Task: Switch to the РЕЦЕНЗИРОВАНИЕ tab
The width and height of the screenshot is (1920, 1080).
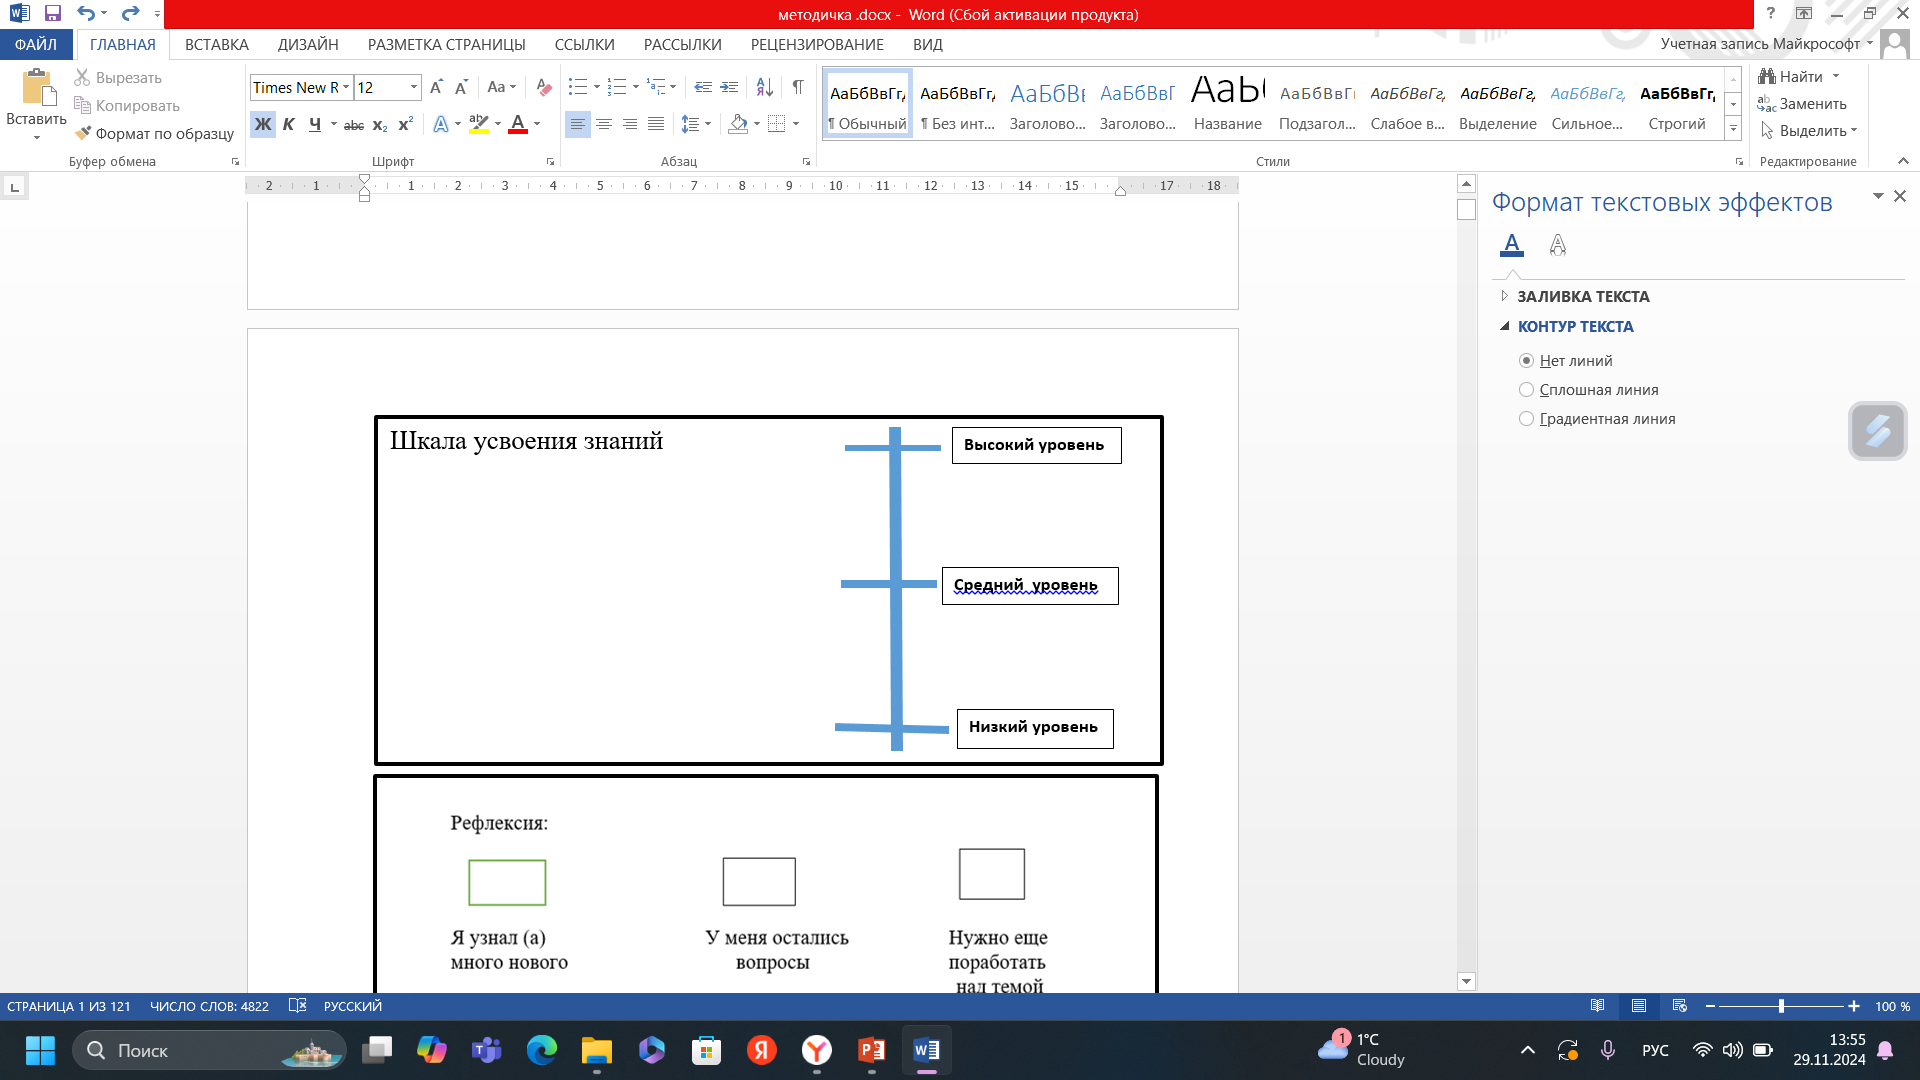Action: click(816, 44)
